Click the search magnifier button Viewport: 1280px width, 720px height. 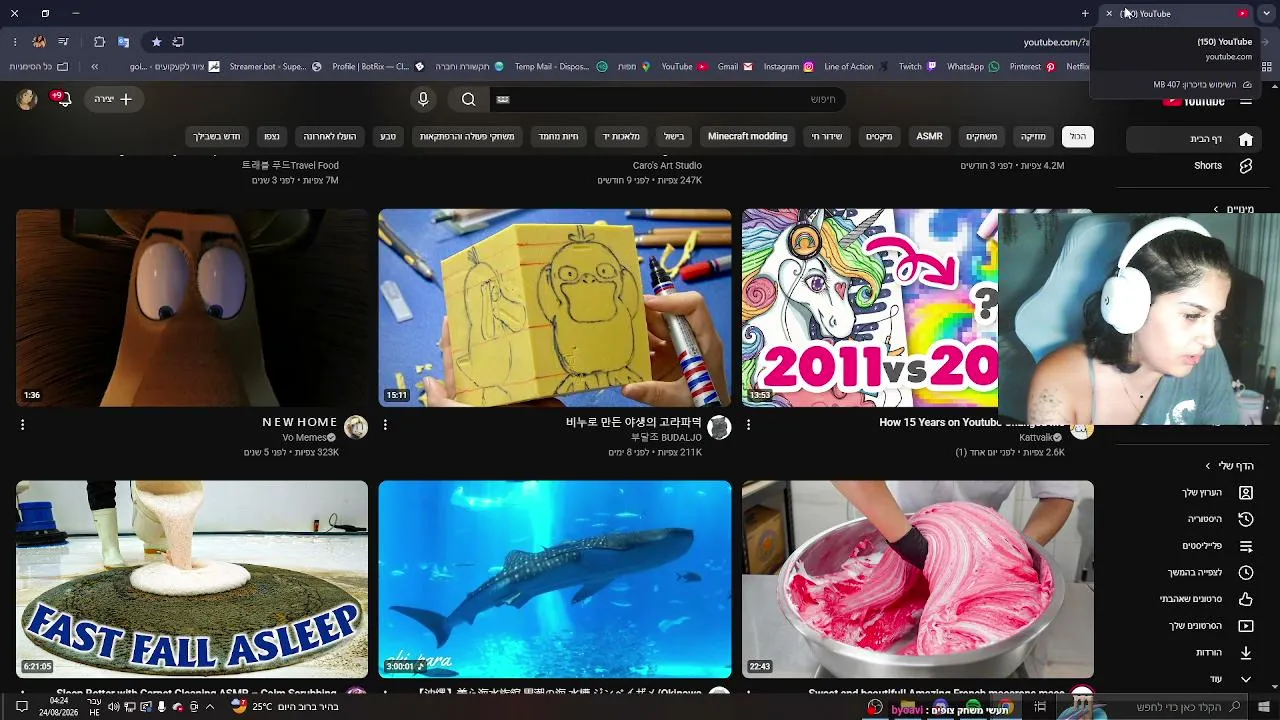468,99
